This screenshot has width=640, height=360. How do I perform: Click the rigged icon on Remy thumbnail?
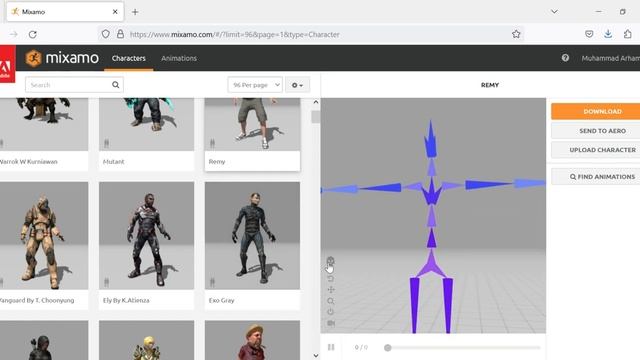click(212, 143)
